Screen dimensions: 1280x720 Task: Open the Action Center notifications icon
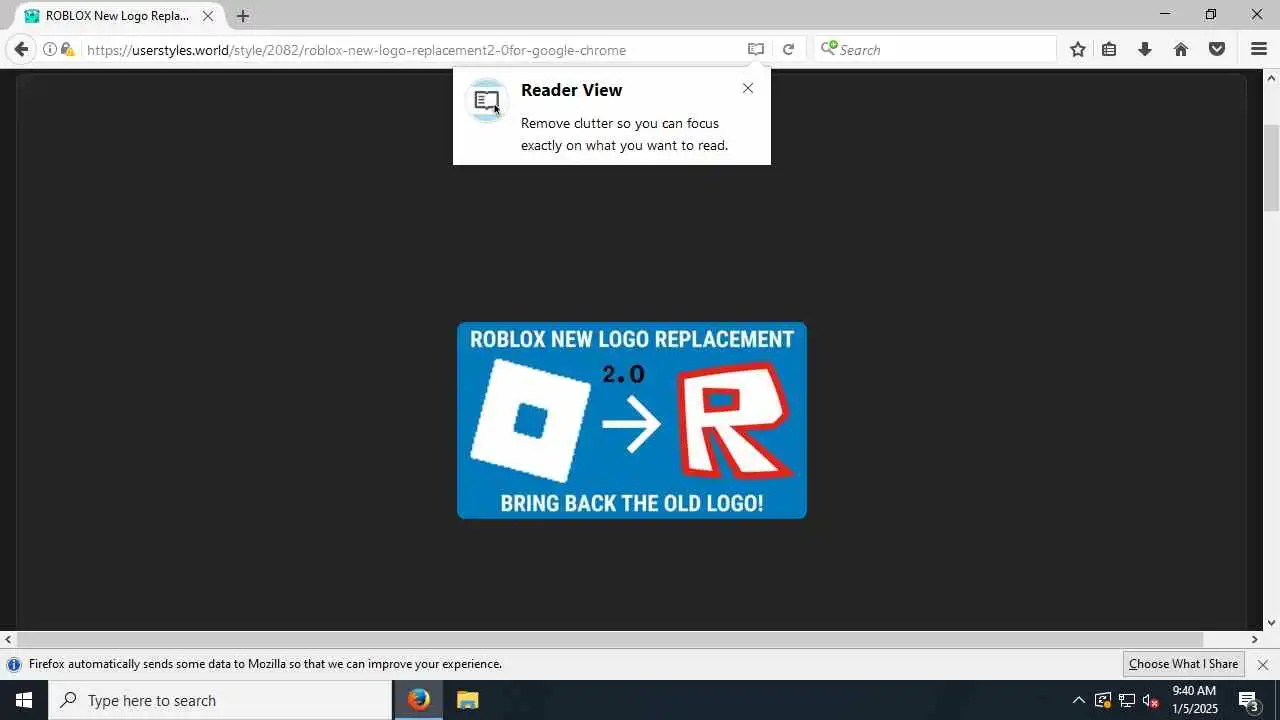1248,700
